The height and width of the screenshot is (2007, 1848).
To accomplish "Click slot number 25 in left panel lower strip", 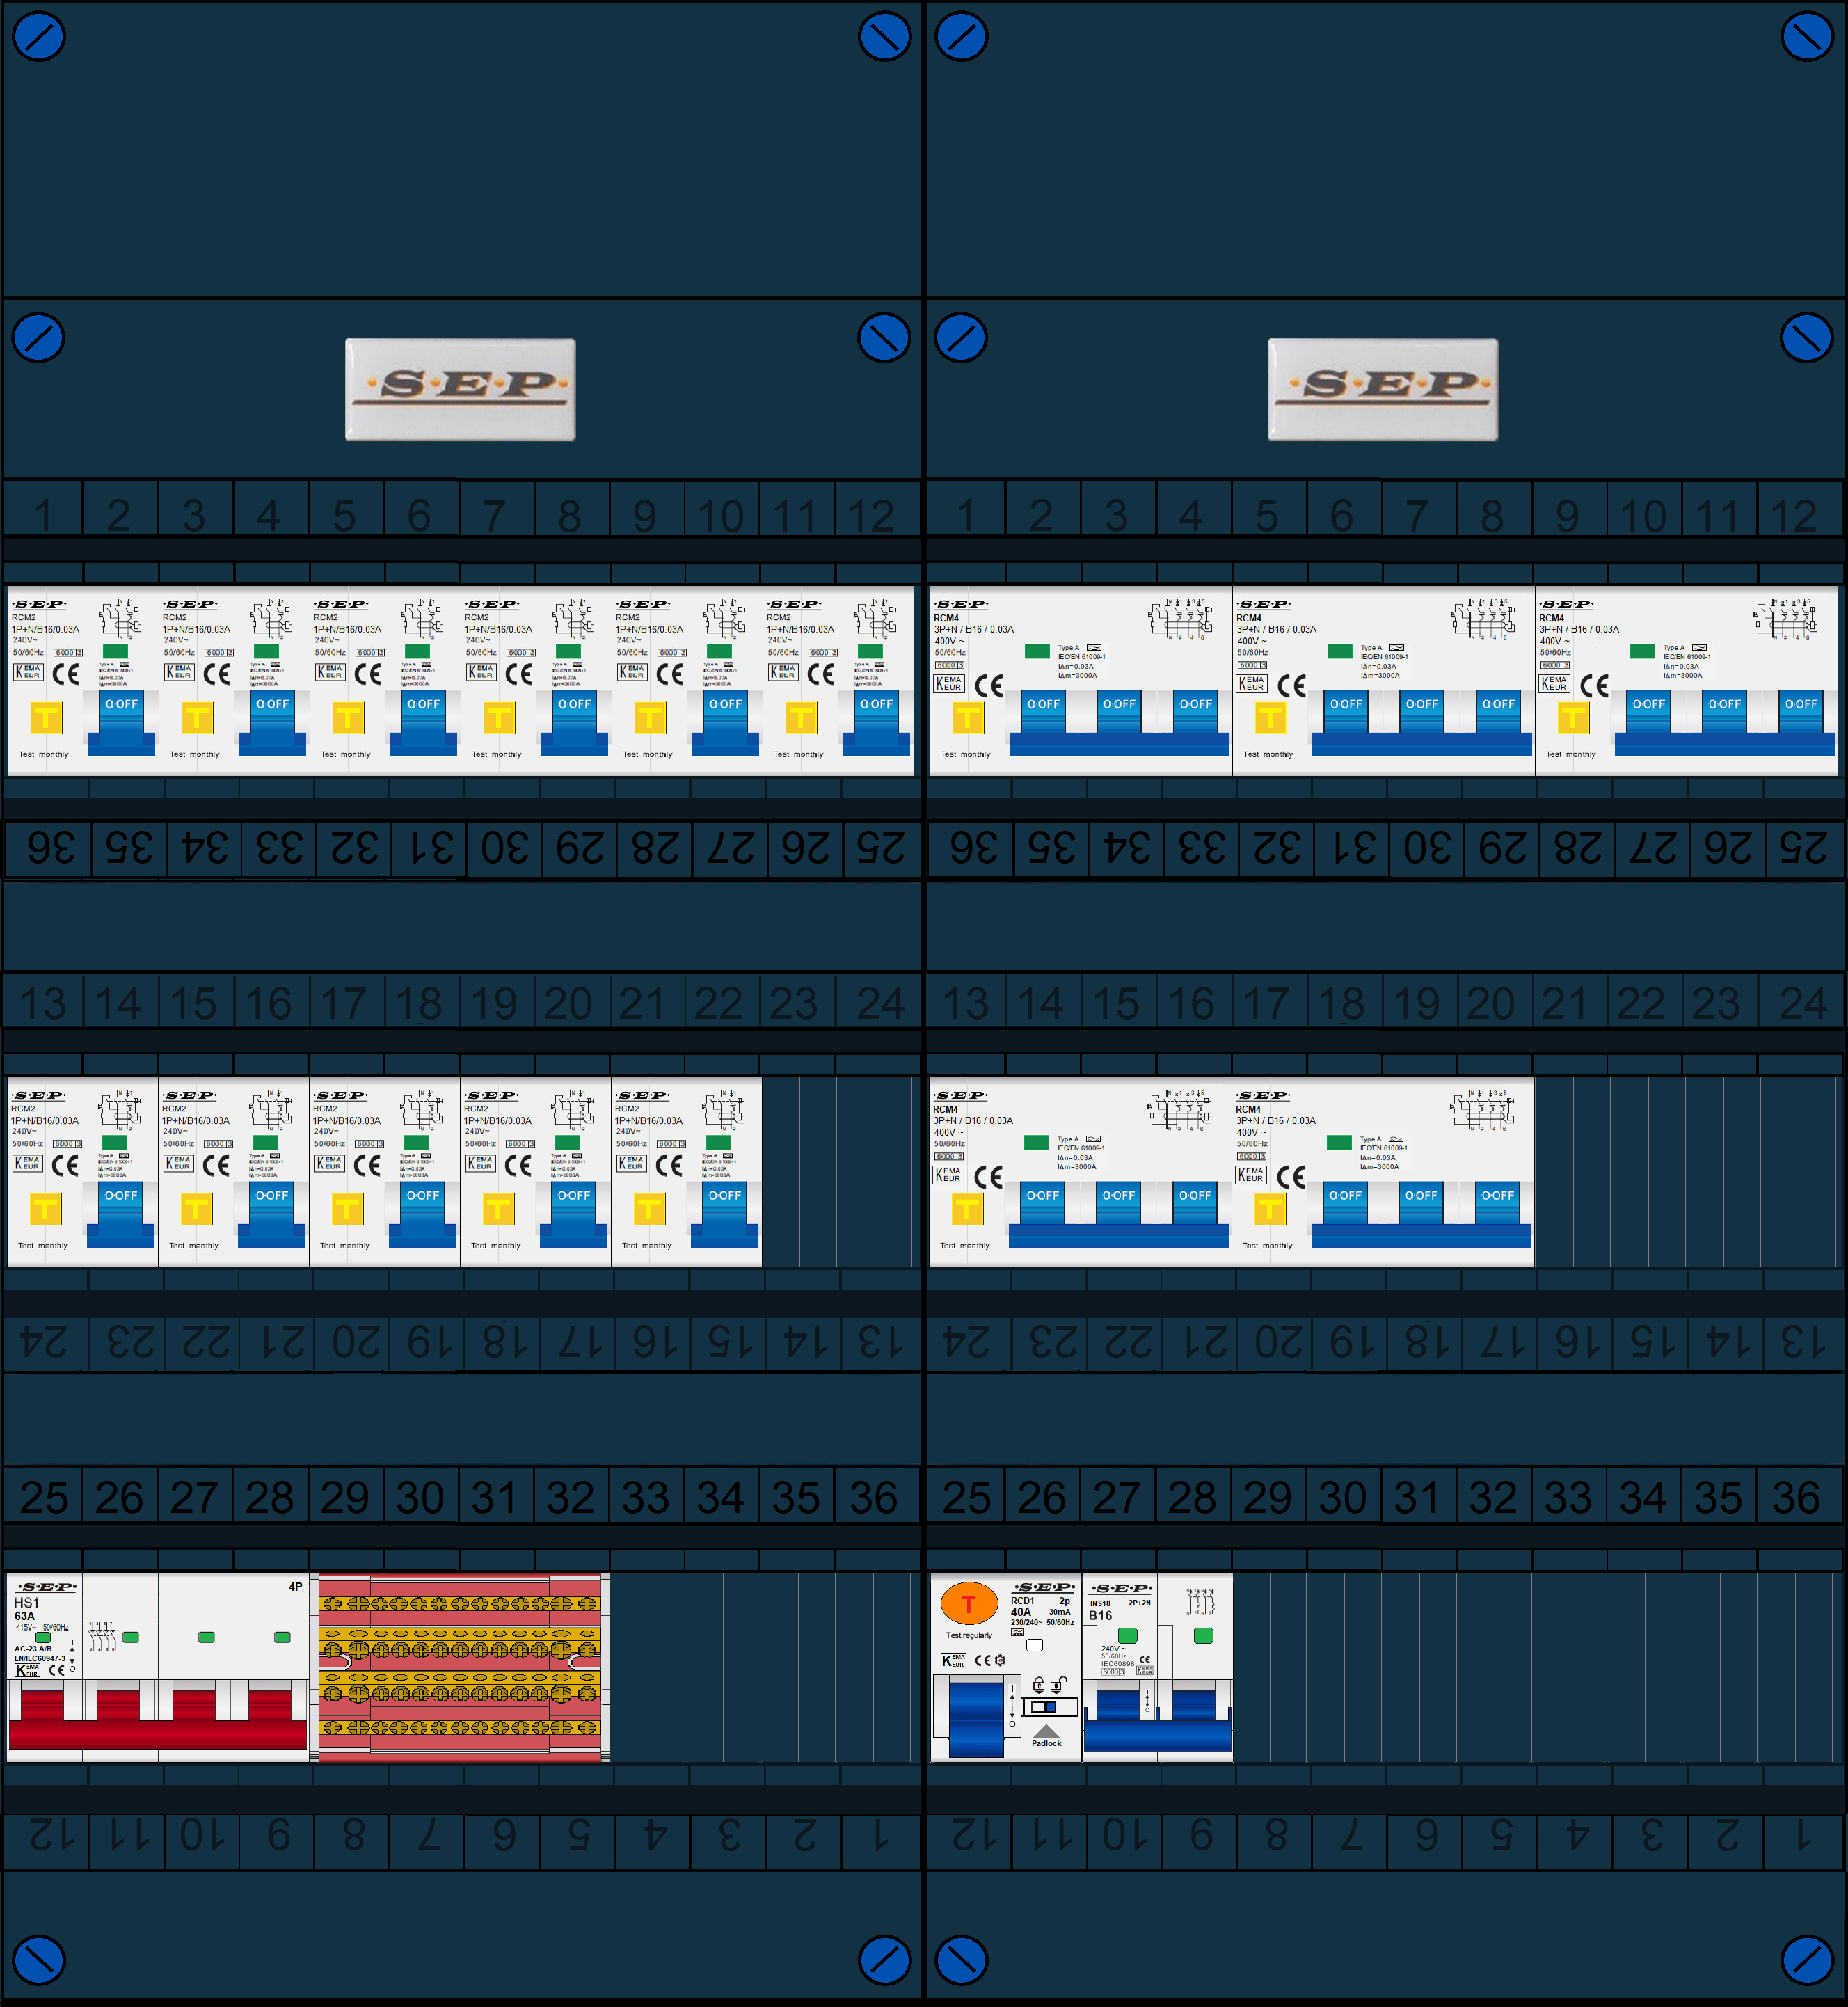I will 44,1497.
